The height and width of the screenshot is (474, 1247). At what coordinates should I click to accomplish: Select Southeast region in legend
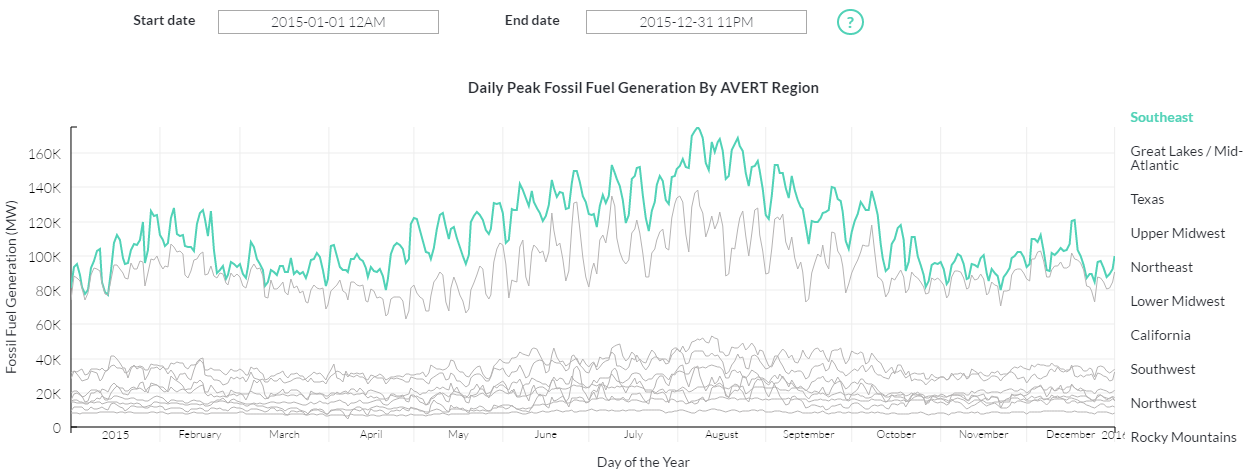click(x=1162, y=117)
